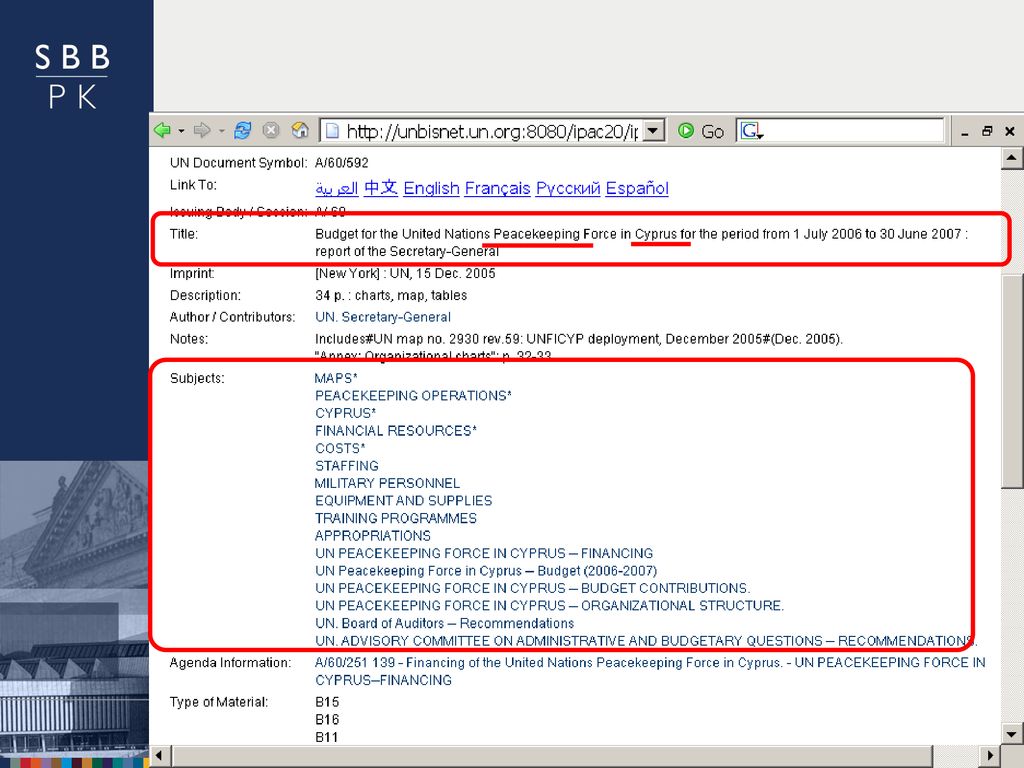Select the COSTS subject link
Image resolution: width=1024 pixels, height=768 pixels.
340,449
